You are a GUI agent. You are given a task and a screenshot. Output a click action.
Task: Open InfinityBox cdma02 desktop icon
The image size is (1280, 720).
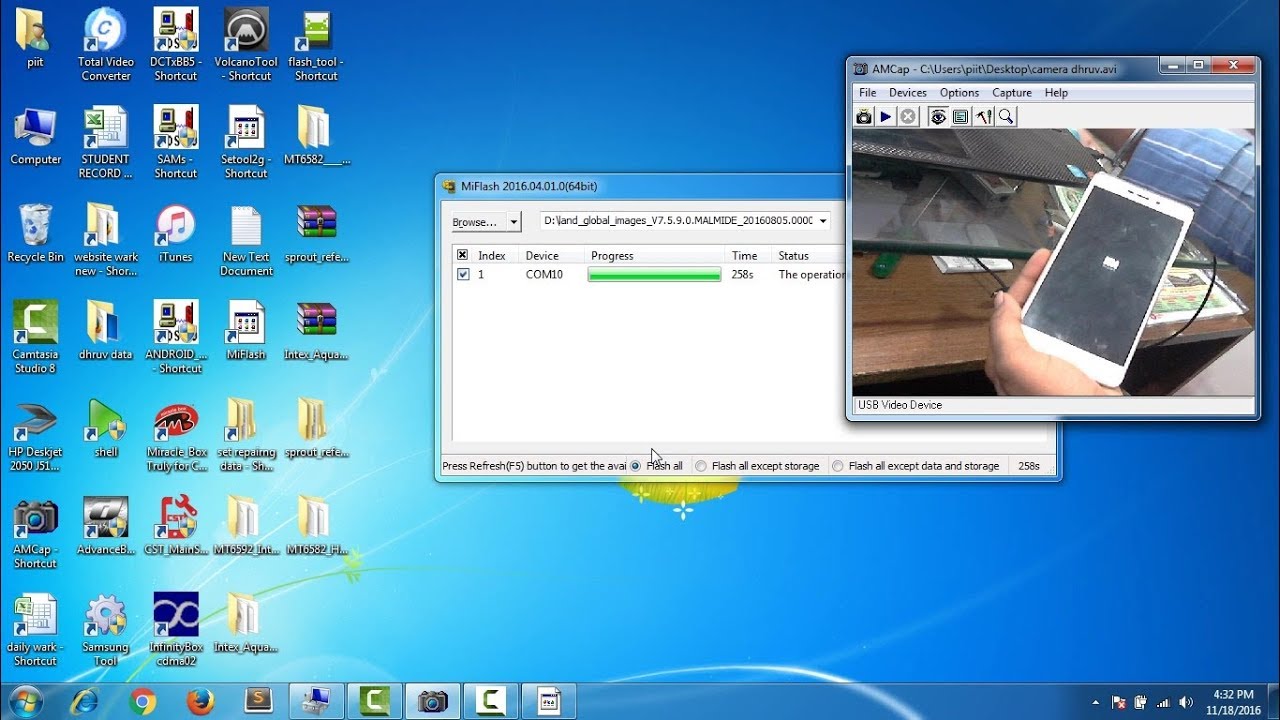[176, 629]
